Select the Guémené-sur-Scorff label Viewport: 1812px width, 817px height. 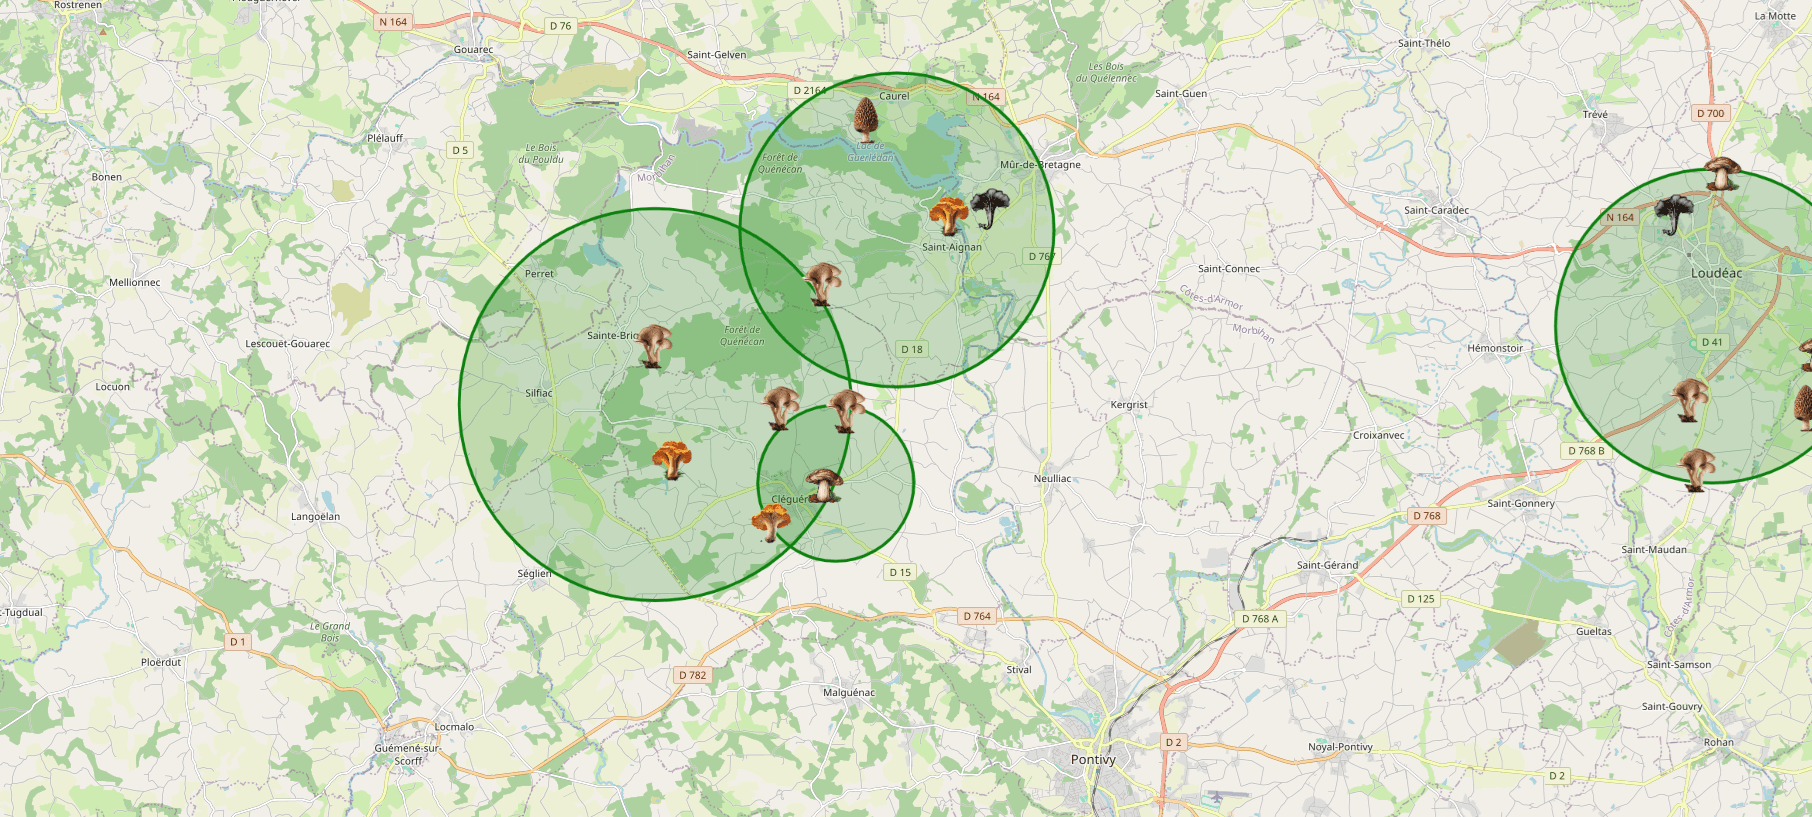tap(407, 754)
